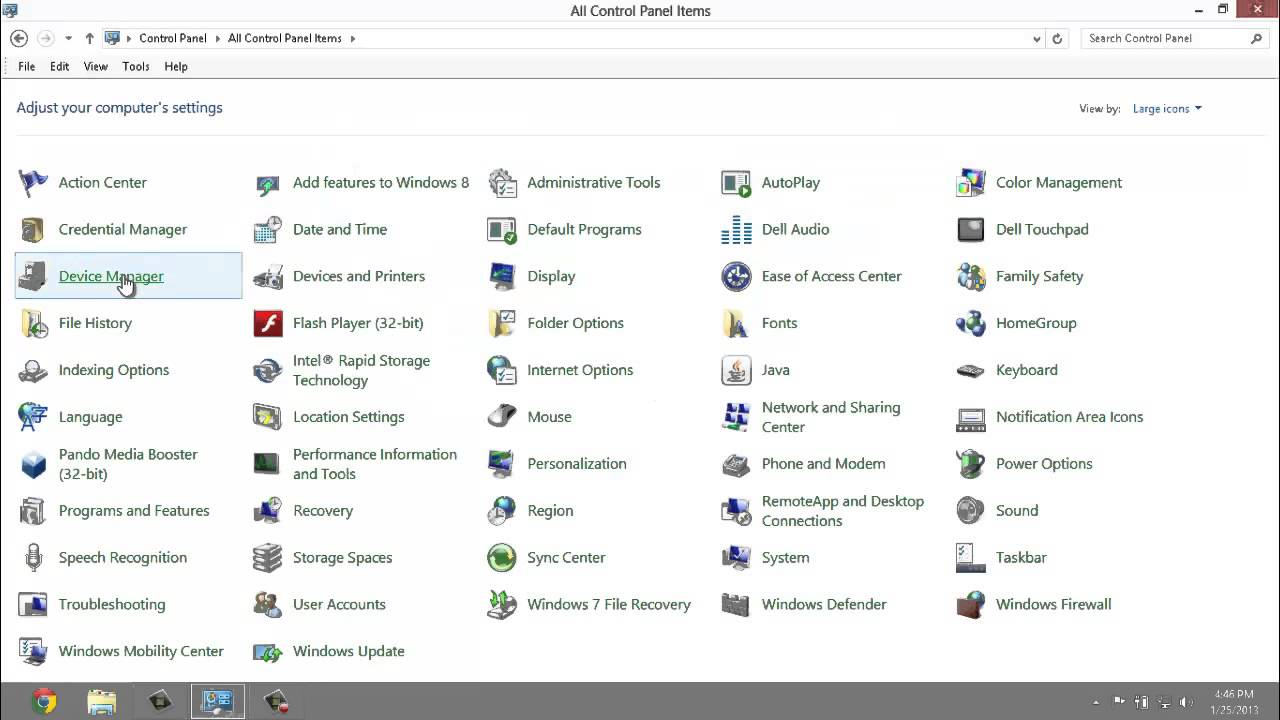
Task: Open File Explorer from taskbar
Action: [102, 702]
